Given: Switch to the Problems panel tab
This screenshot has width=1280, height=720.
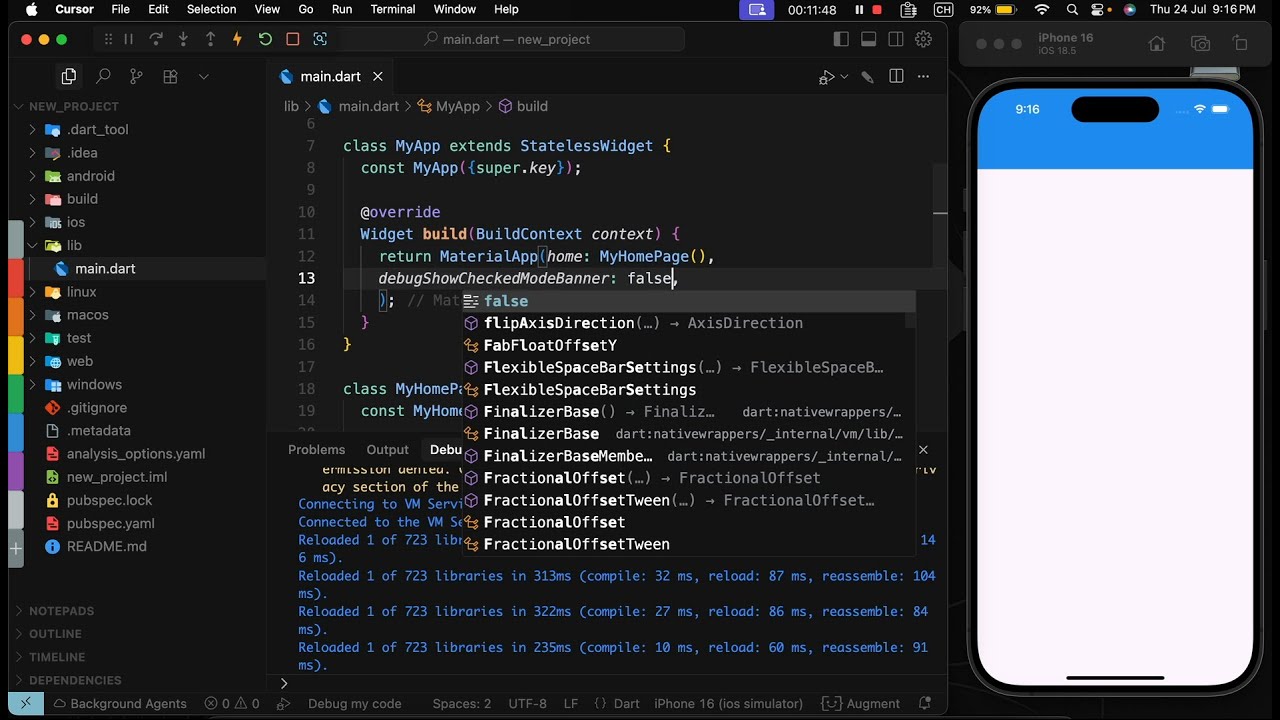Looking at the screenshot, I should [x=316, y=450].
